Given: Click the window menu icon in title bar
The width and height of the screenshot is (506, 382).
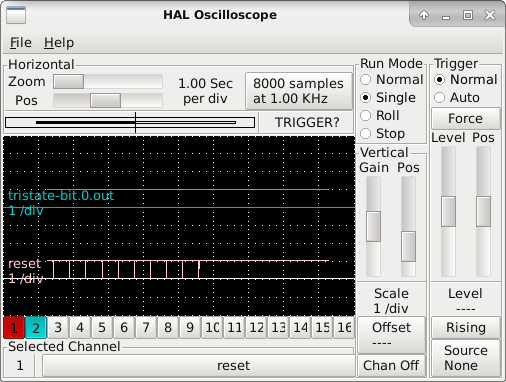Looking at the screenshot, I should (x=16, y=15).
